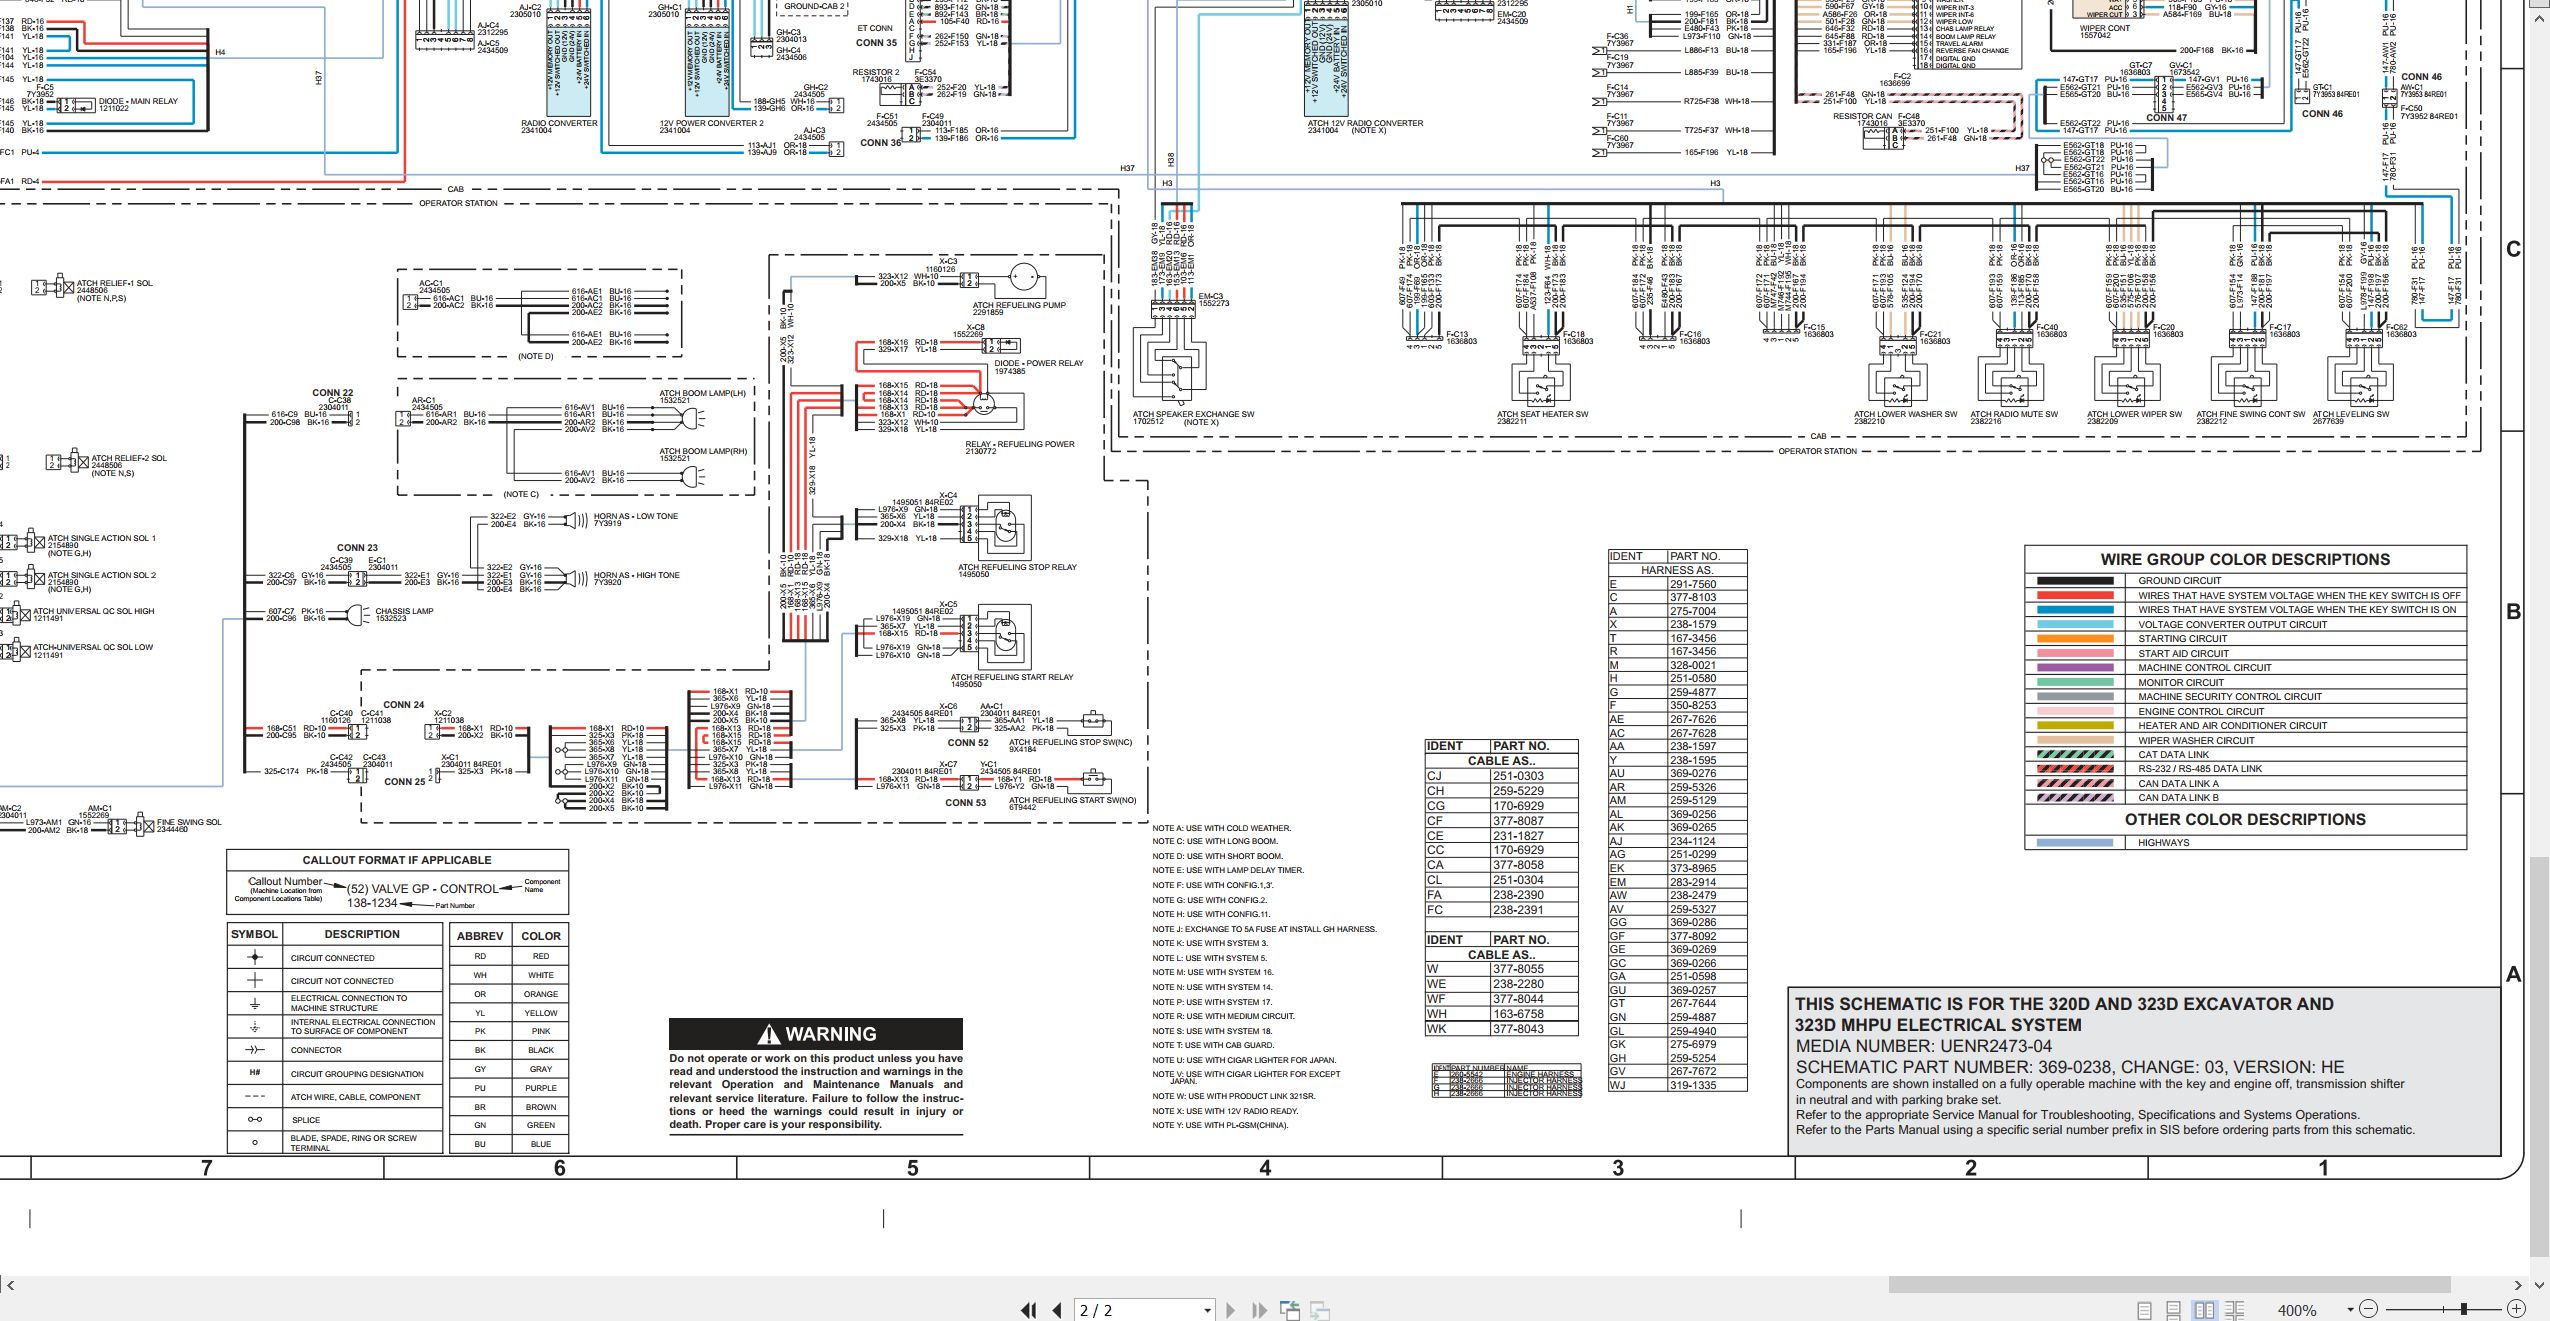2550x1321 pixels.
Task: Click the ORANGE cell in color abbreviation table
Action: 541,994
